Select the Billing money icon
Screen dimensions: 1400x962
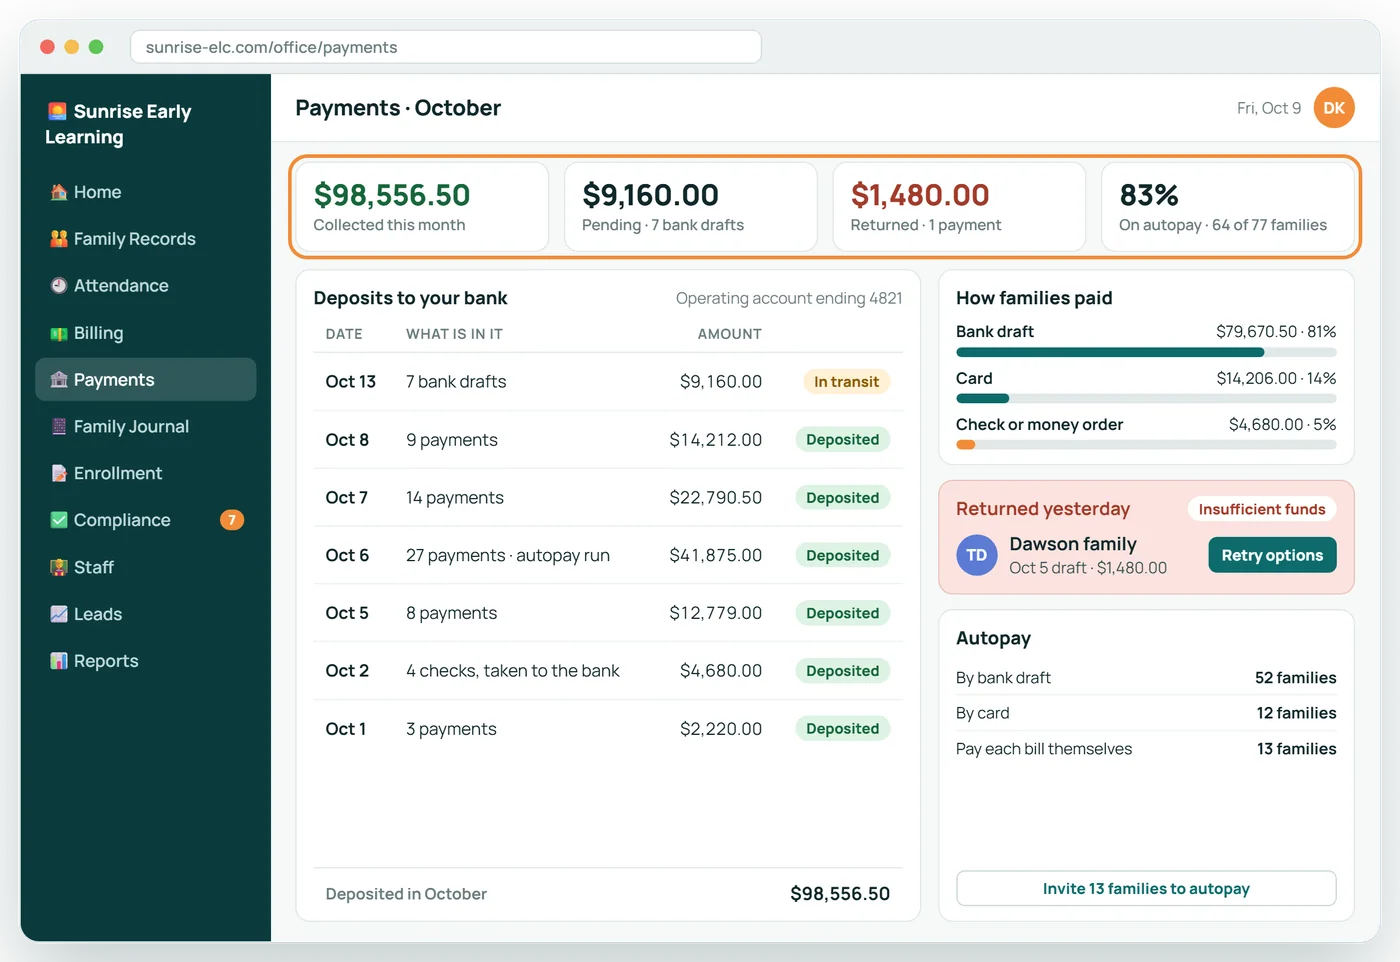point(59,333)
